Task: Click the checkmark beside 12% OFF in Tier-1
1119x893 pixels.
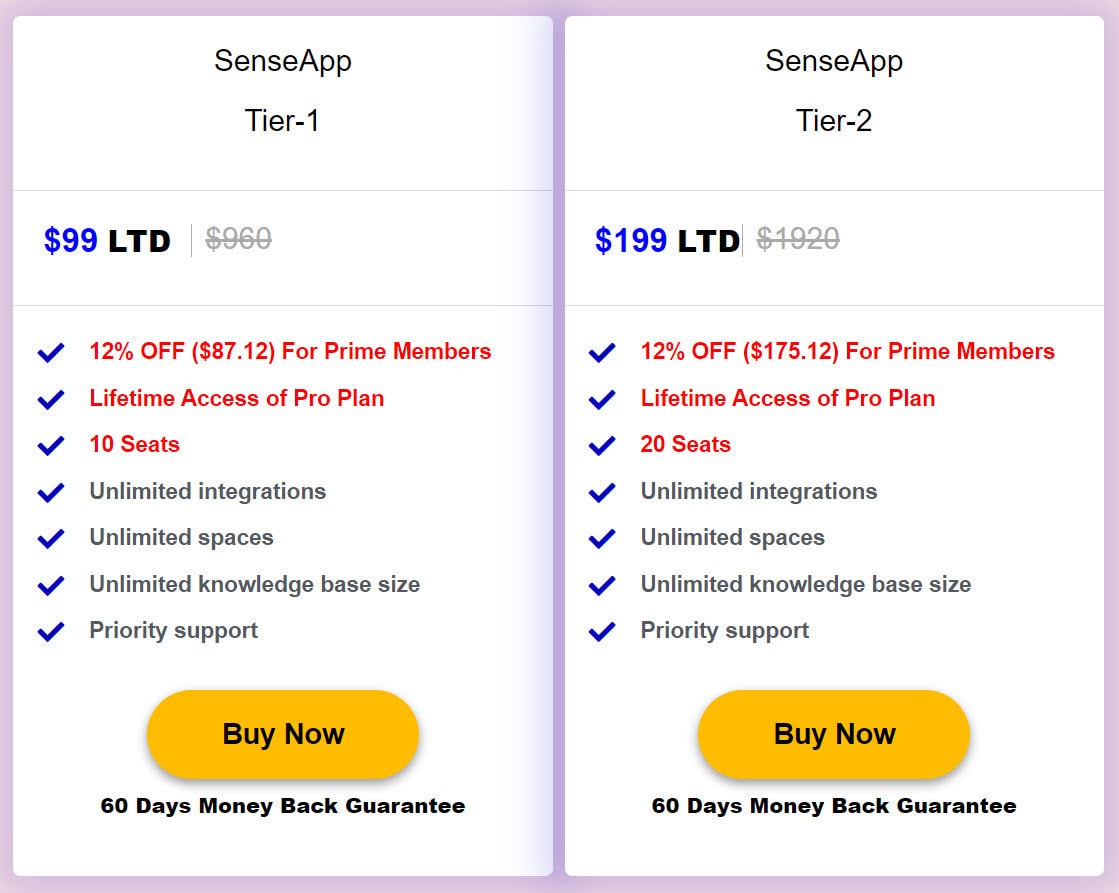Action: coord(50,352)
